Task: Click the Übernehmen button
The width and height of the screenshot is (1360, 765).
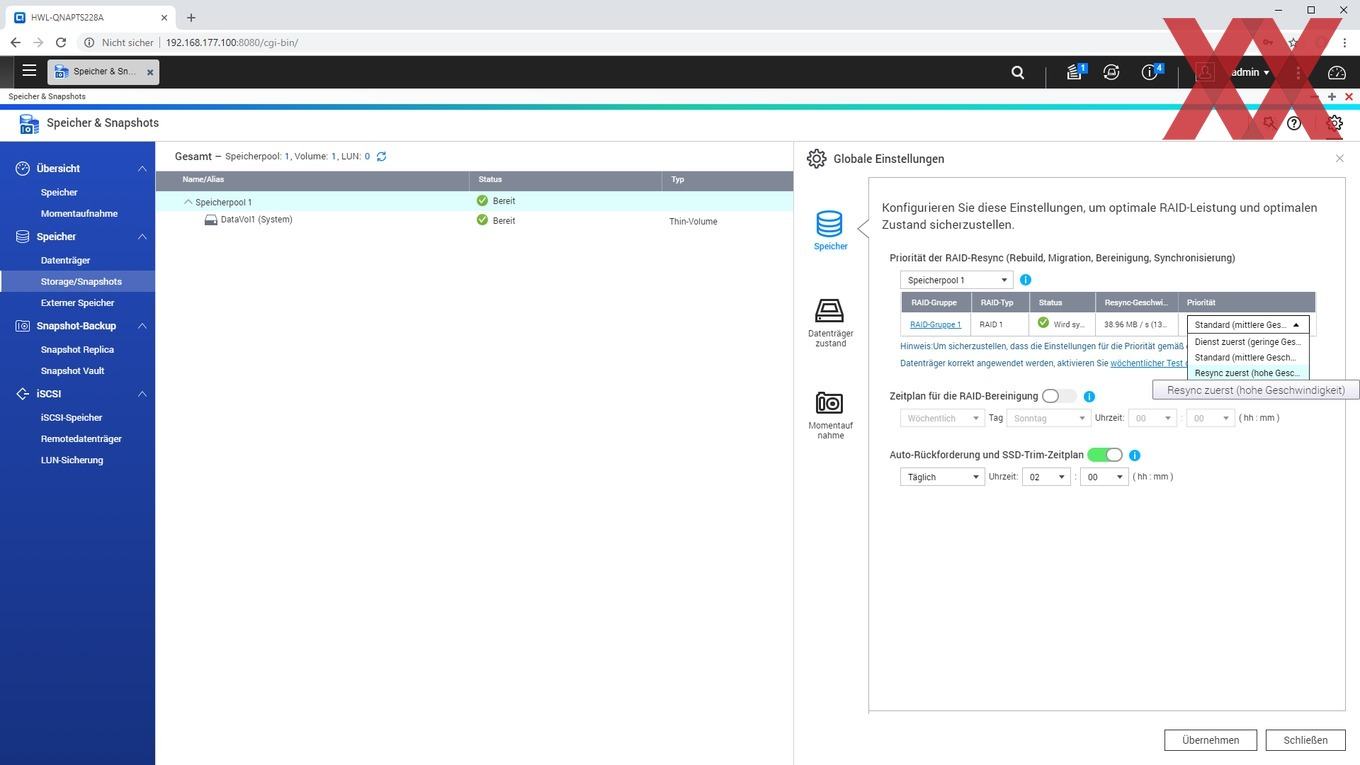Action: 1210,740
